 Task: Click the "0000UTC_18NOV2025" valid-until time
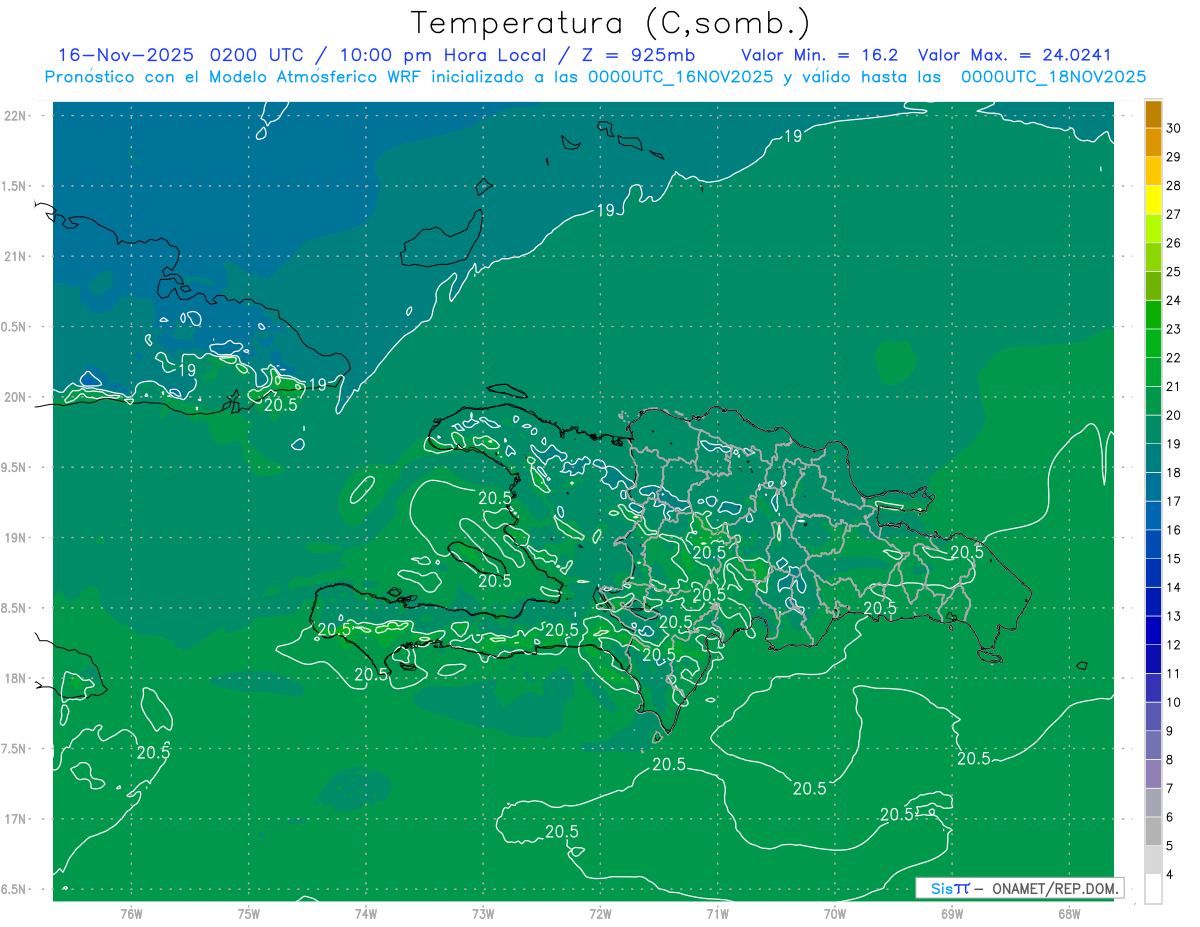coord(1053,77)
